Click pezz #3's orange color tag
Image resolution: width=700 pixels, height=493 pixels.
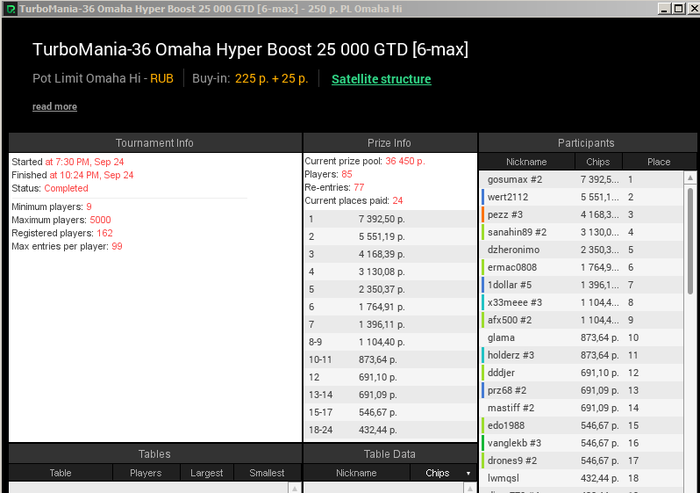pos(483,215)
